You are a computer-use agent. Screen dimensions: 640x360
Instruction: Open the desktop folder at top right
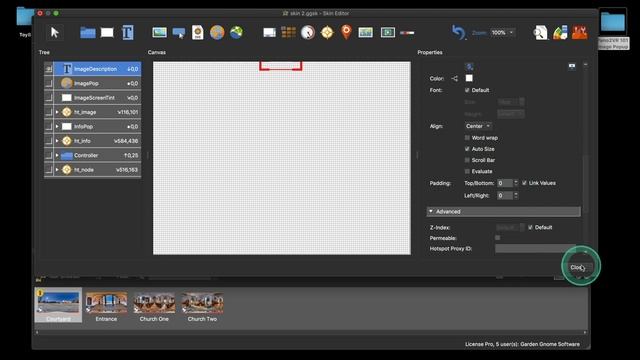[613, 22]
